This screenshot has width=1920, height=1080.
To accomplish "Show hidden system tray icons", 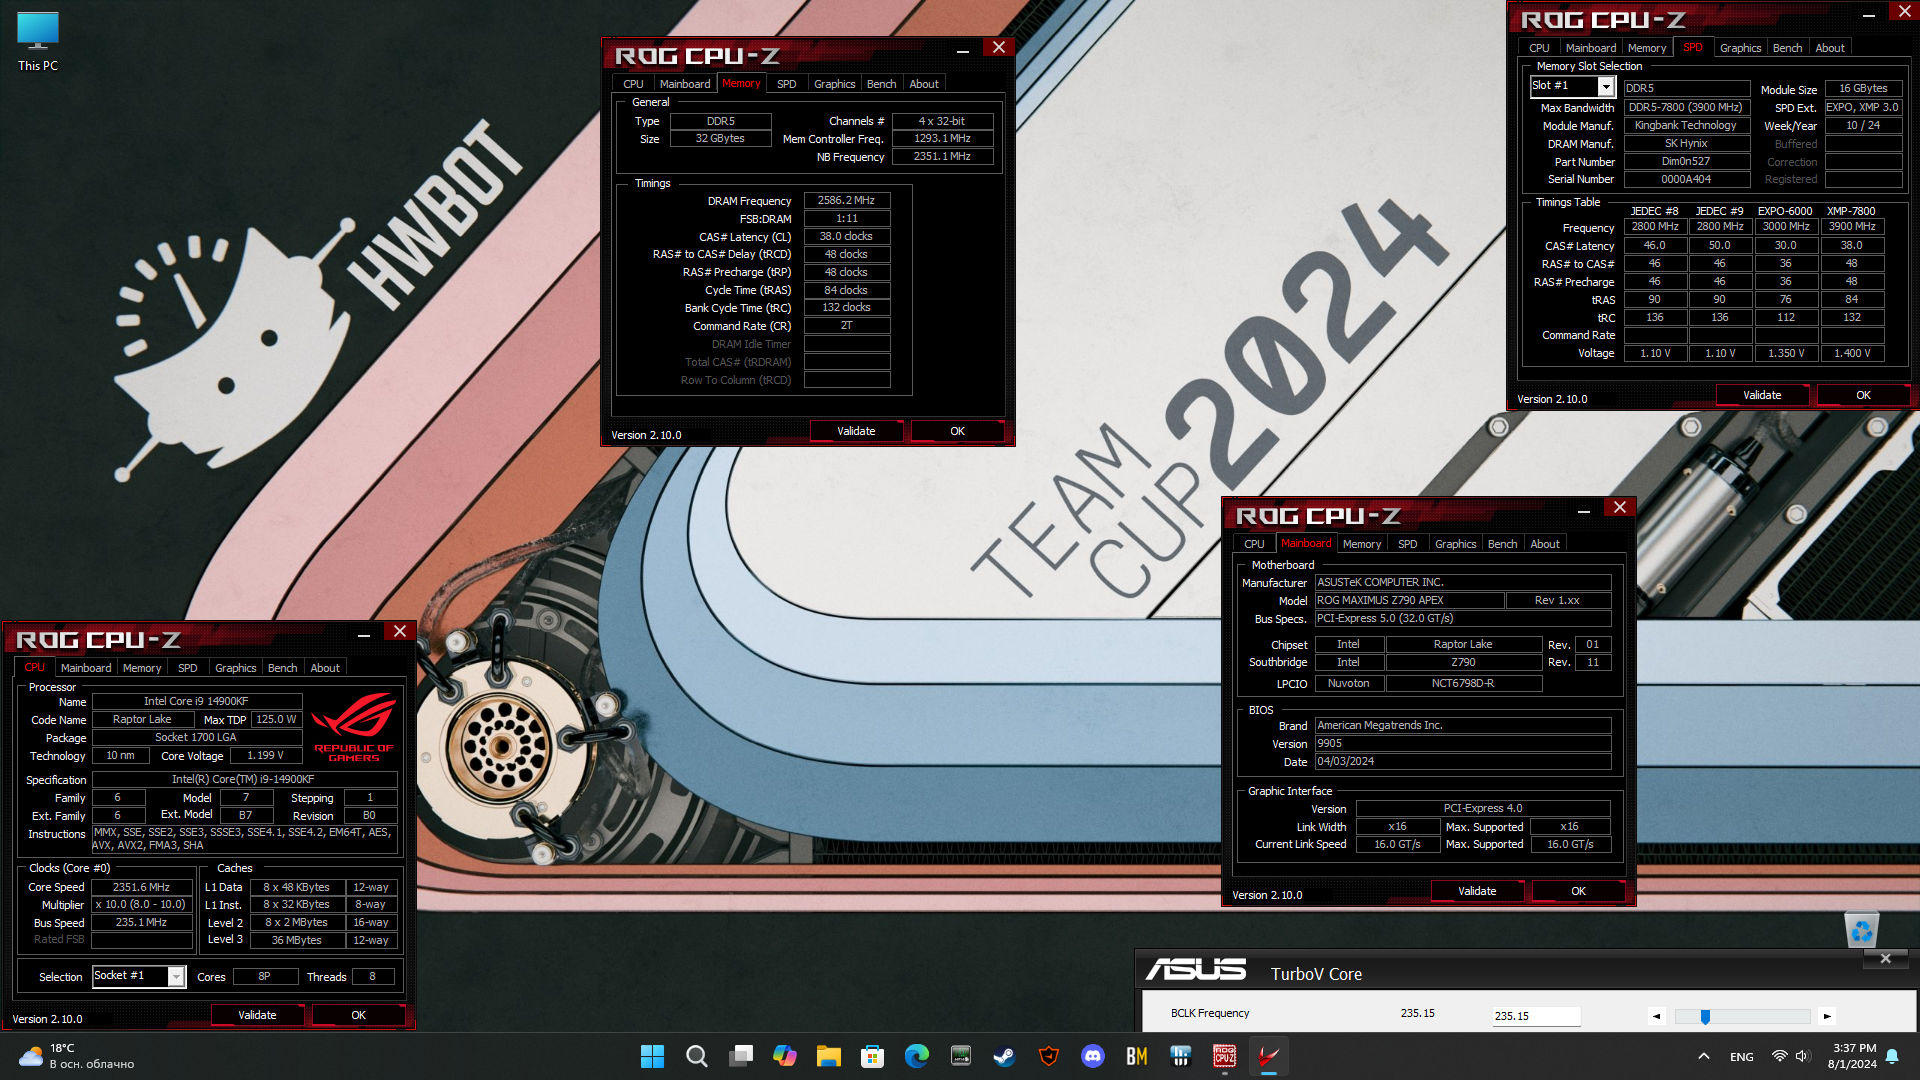I will tap(1703, 1056).
